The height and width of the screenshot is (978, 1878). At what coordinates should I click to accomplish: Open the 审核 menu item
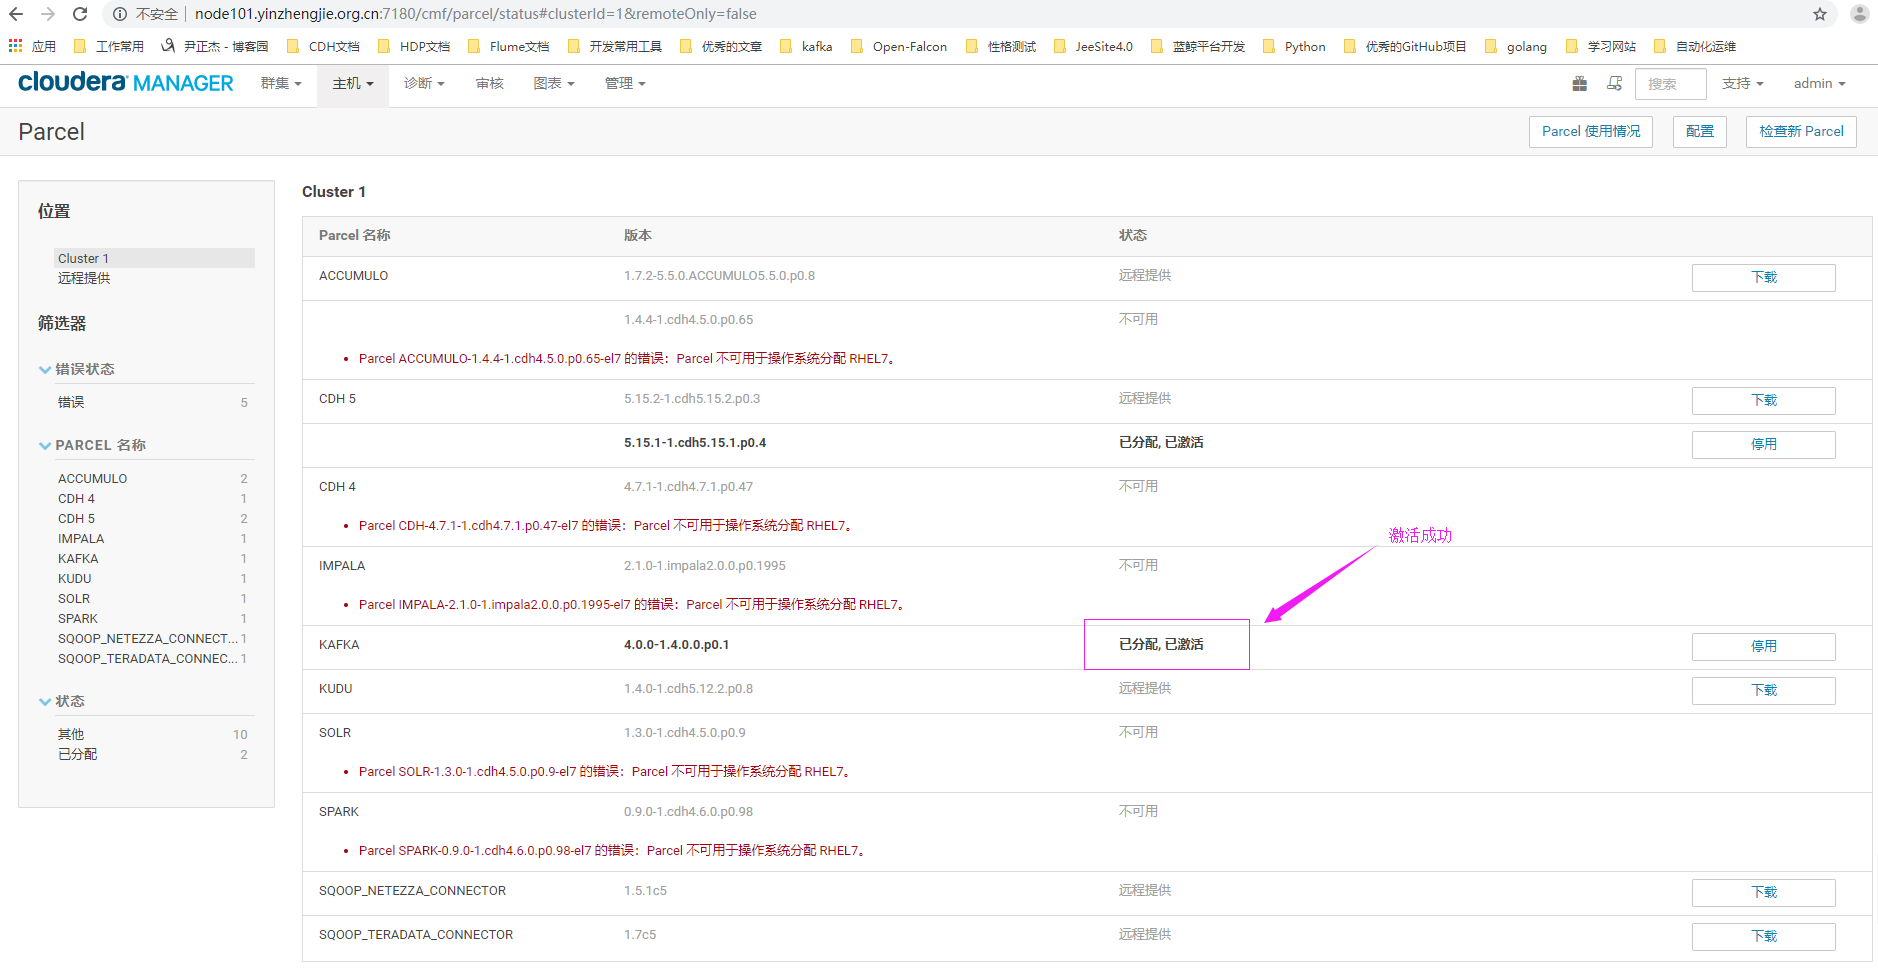489,84
